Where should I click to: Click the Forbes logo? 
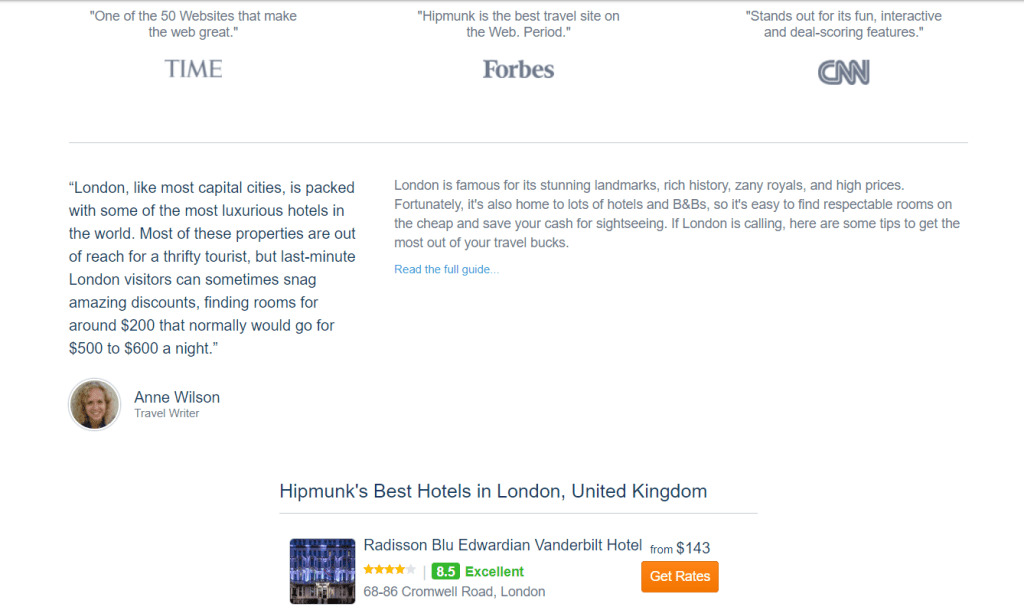tap(519, 69)
